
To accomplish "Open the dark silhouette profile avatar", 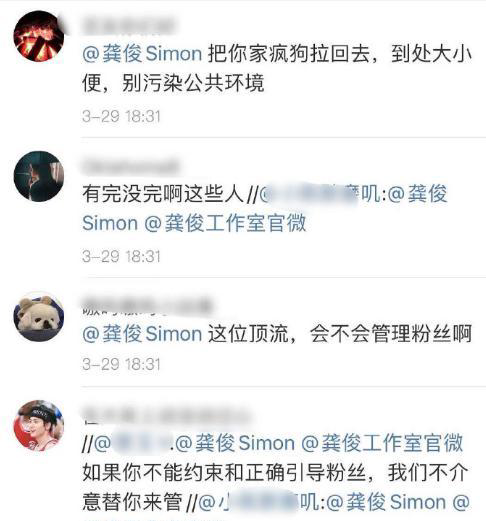I will point(39,176).
